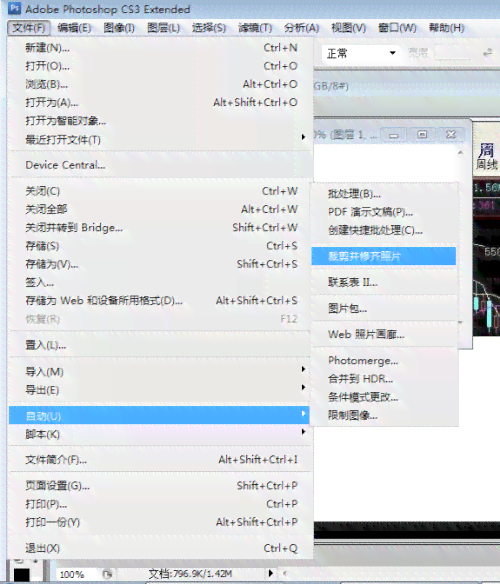Open the 图层(L) menu
Image resolution: width=500 pixels, height=584 pixels.
163,28
